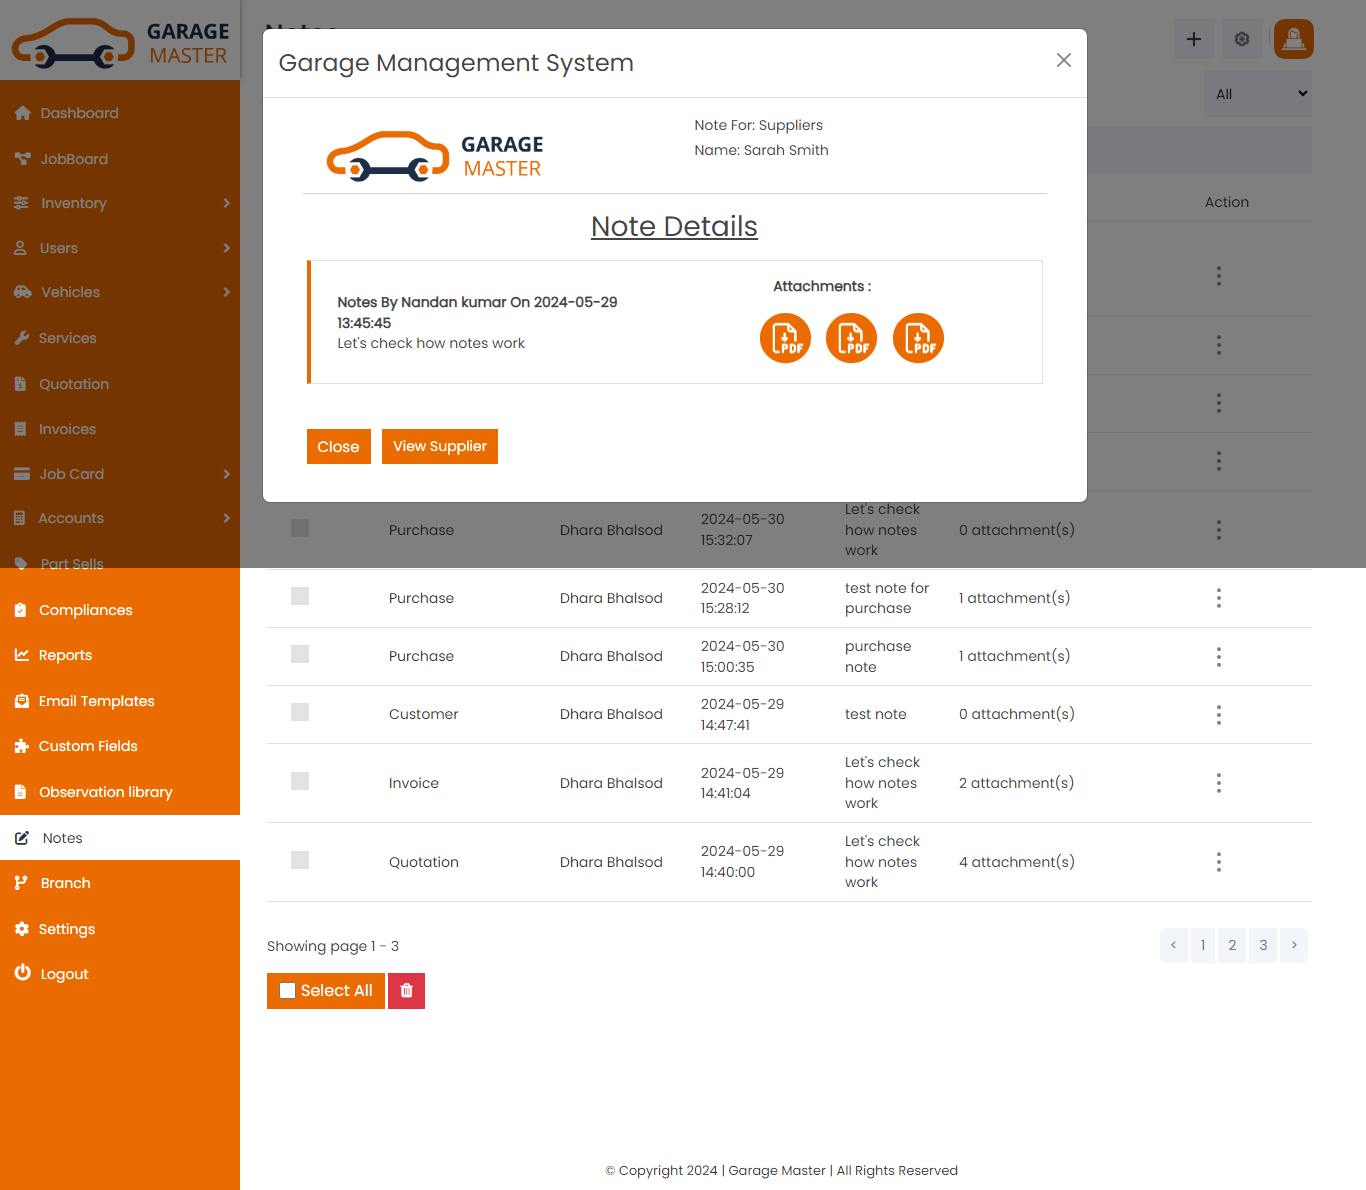The image size is (1366, 1190).
Task: Click the plus icon to add note
Action: [x=1193, y=39]
